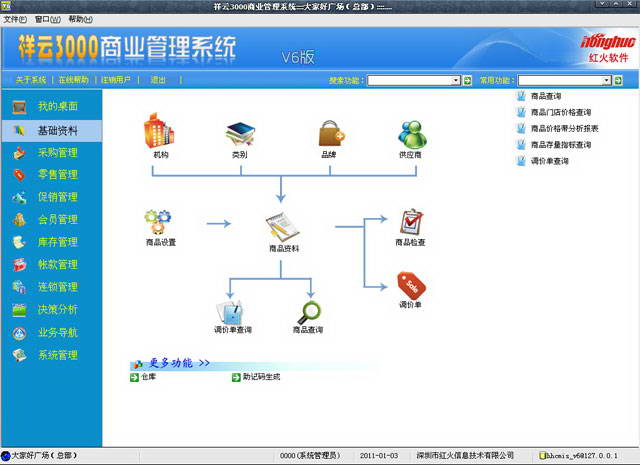Select the 会员管理 sidebar label
This screenshot has width=640, height=465.
[x=58, y=220]
